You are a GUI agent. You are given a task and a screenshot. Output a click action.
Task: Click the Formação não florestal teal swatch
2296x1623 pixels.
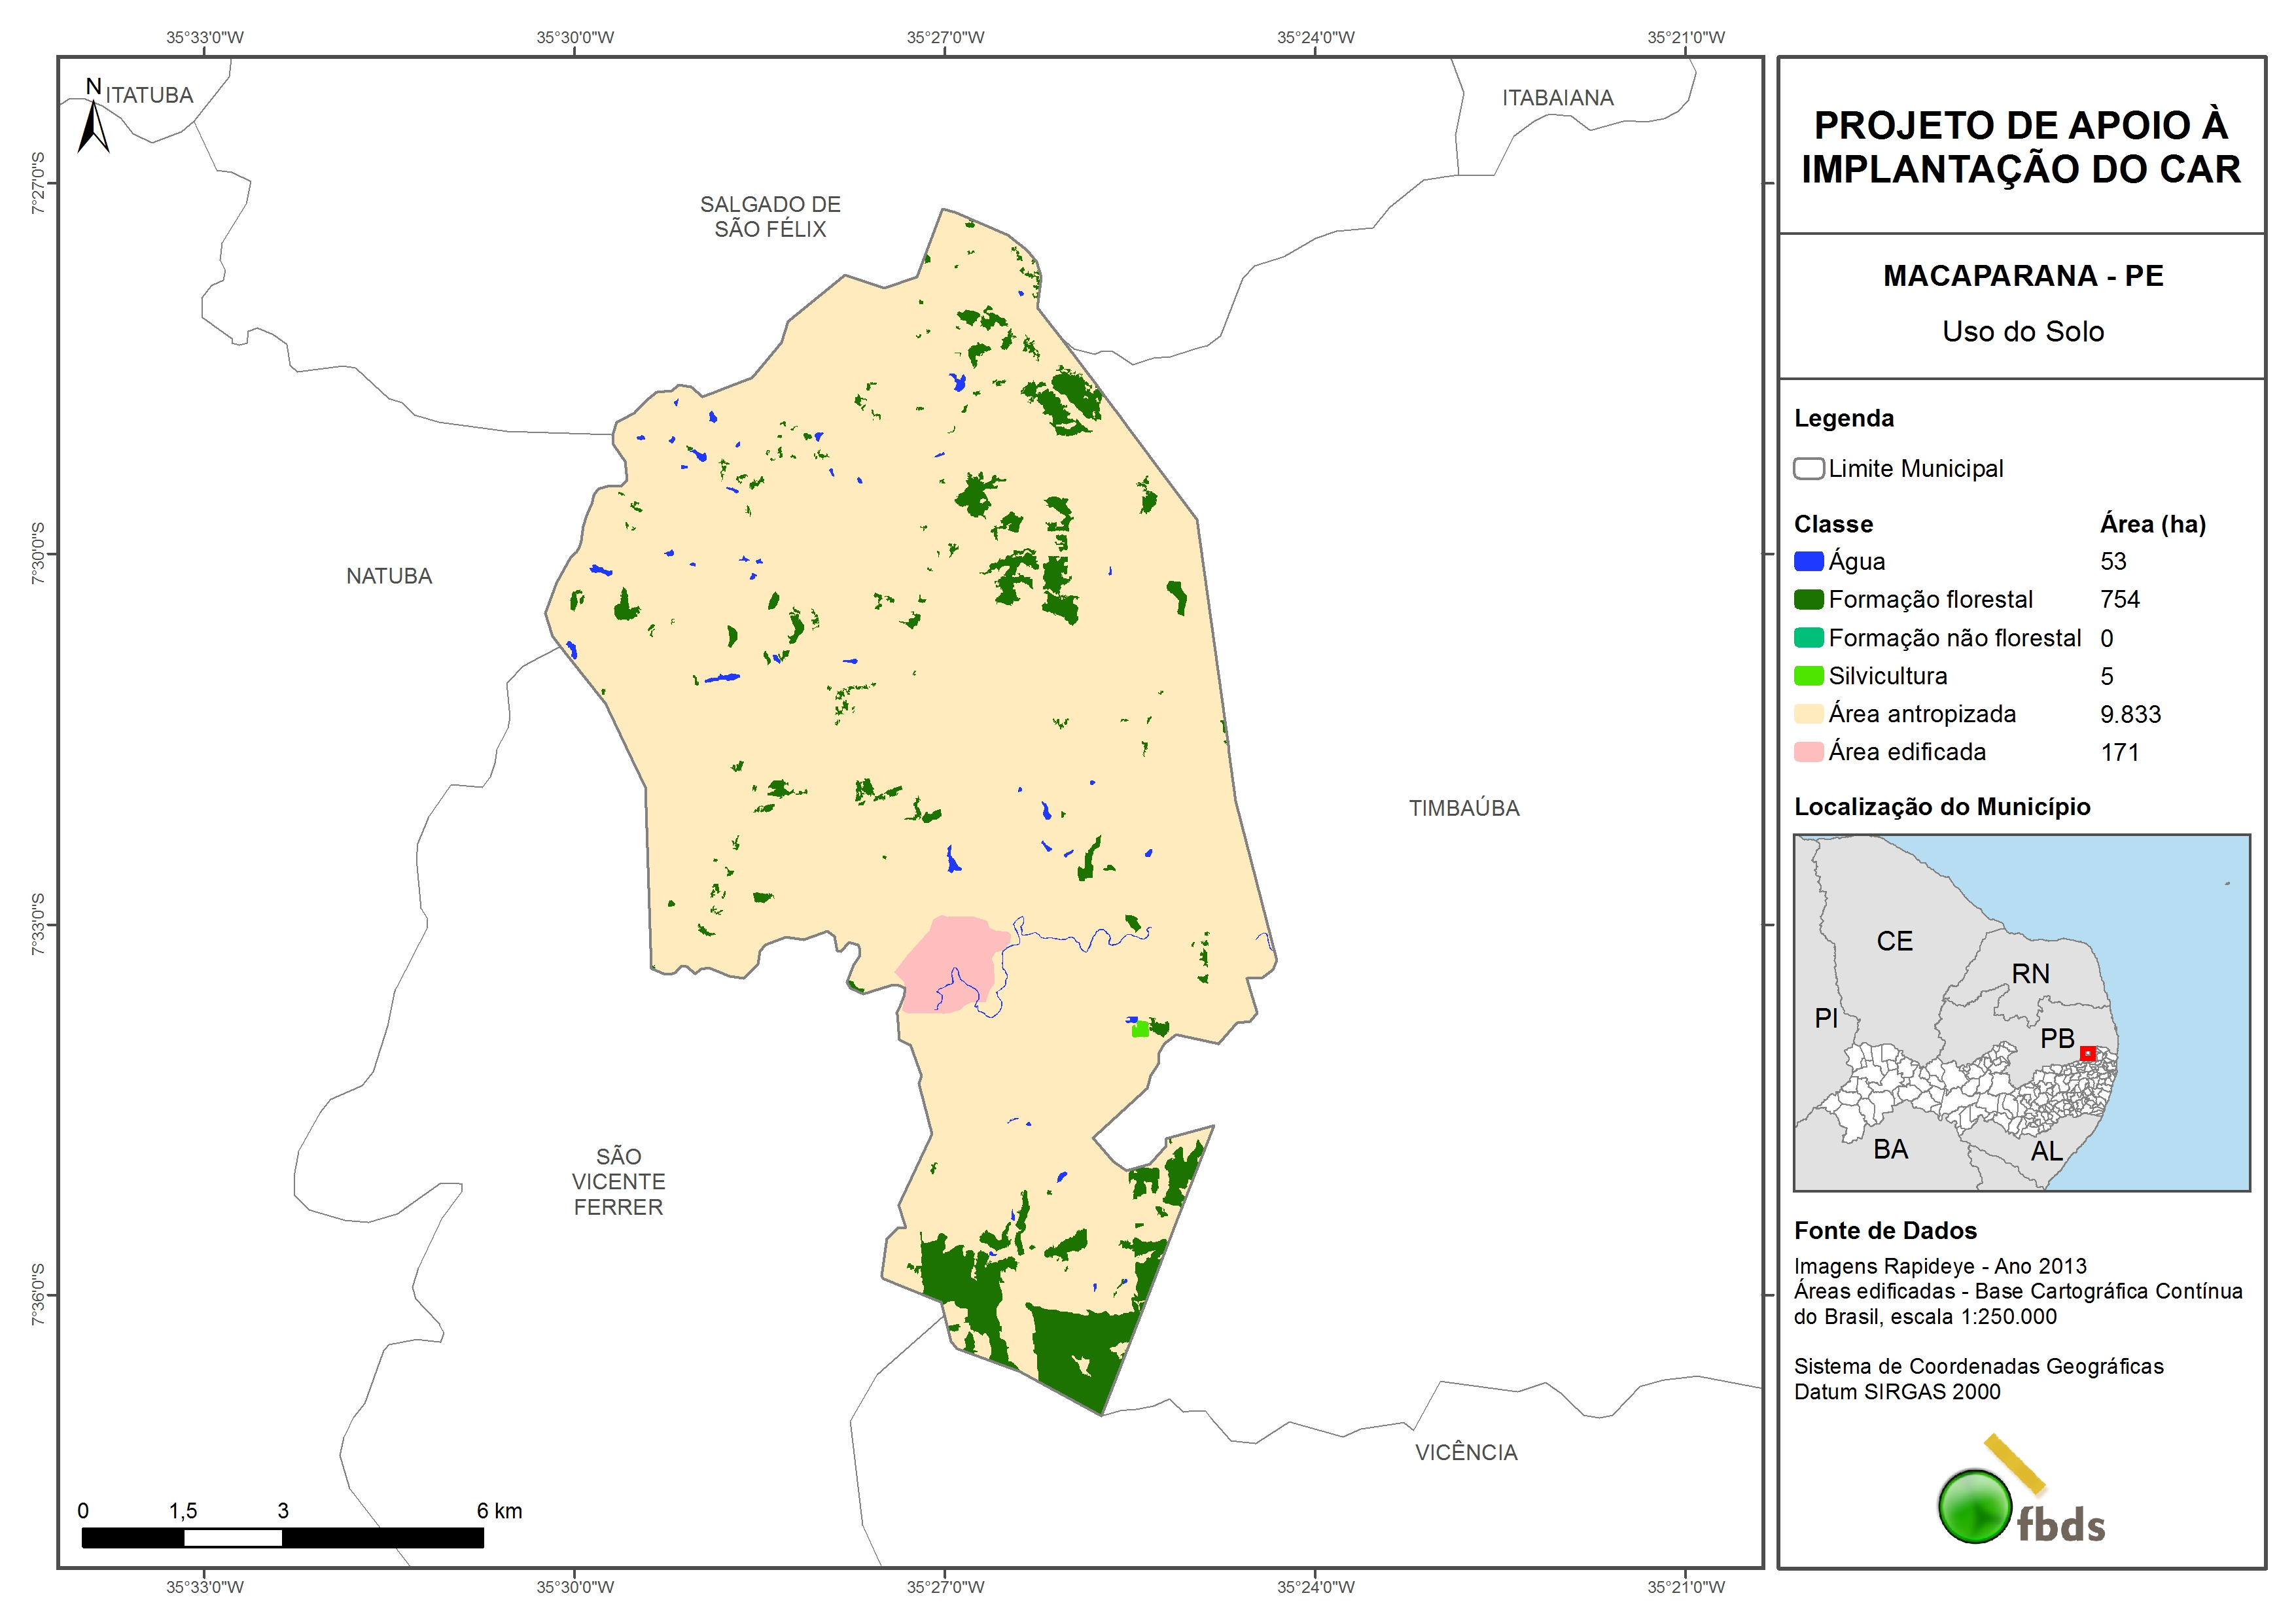click(1808, 638)
